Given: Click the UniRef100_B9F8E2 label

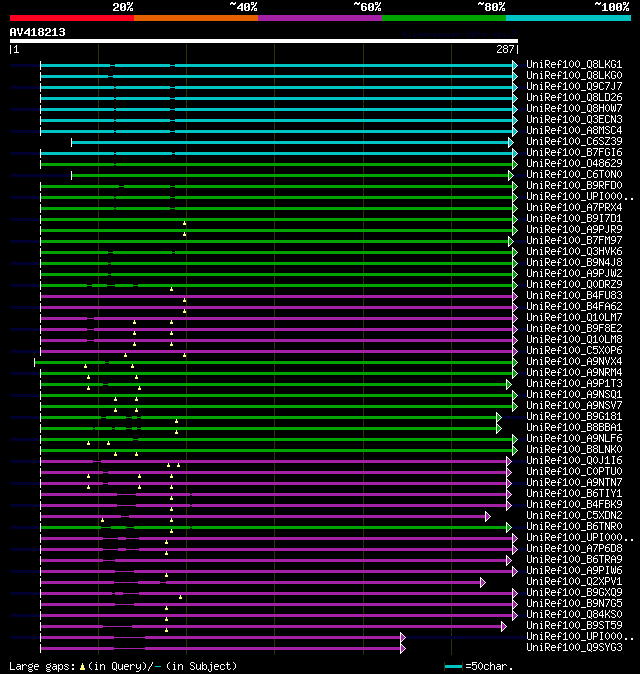Looking at the screenshot, I should click(574, 328).
